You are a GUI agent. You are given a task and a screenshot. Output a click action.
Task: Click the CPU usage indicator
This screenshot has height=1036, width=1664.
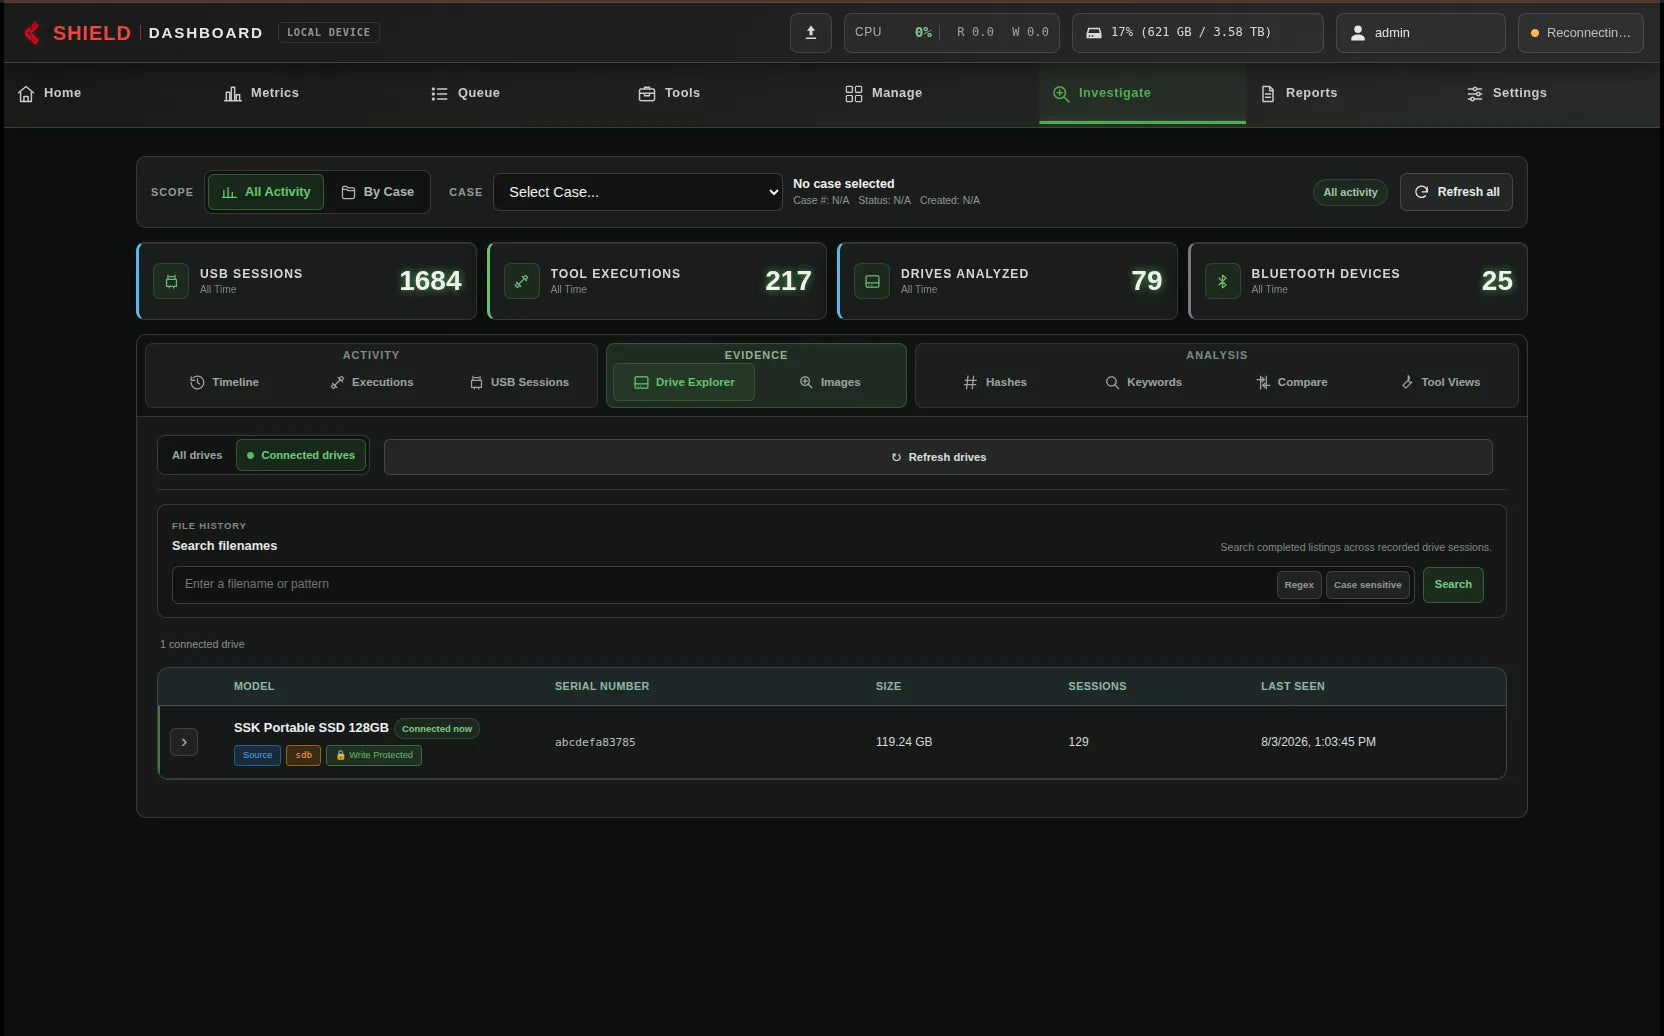click(952, 33)
